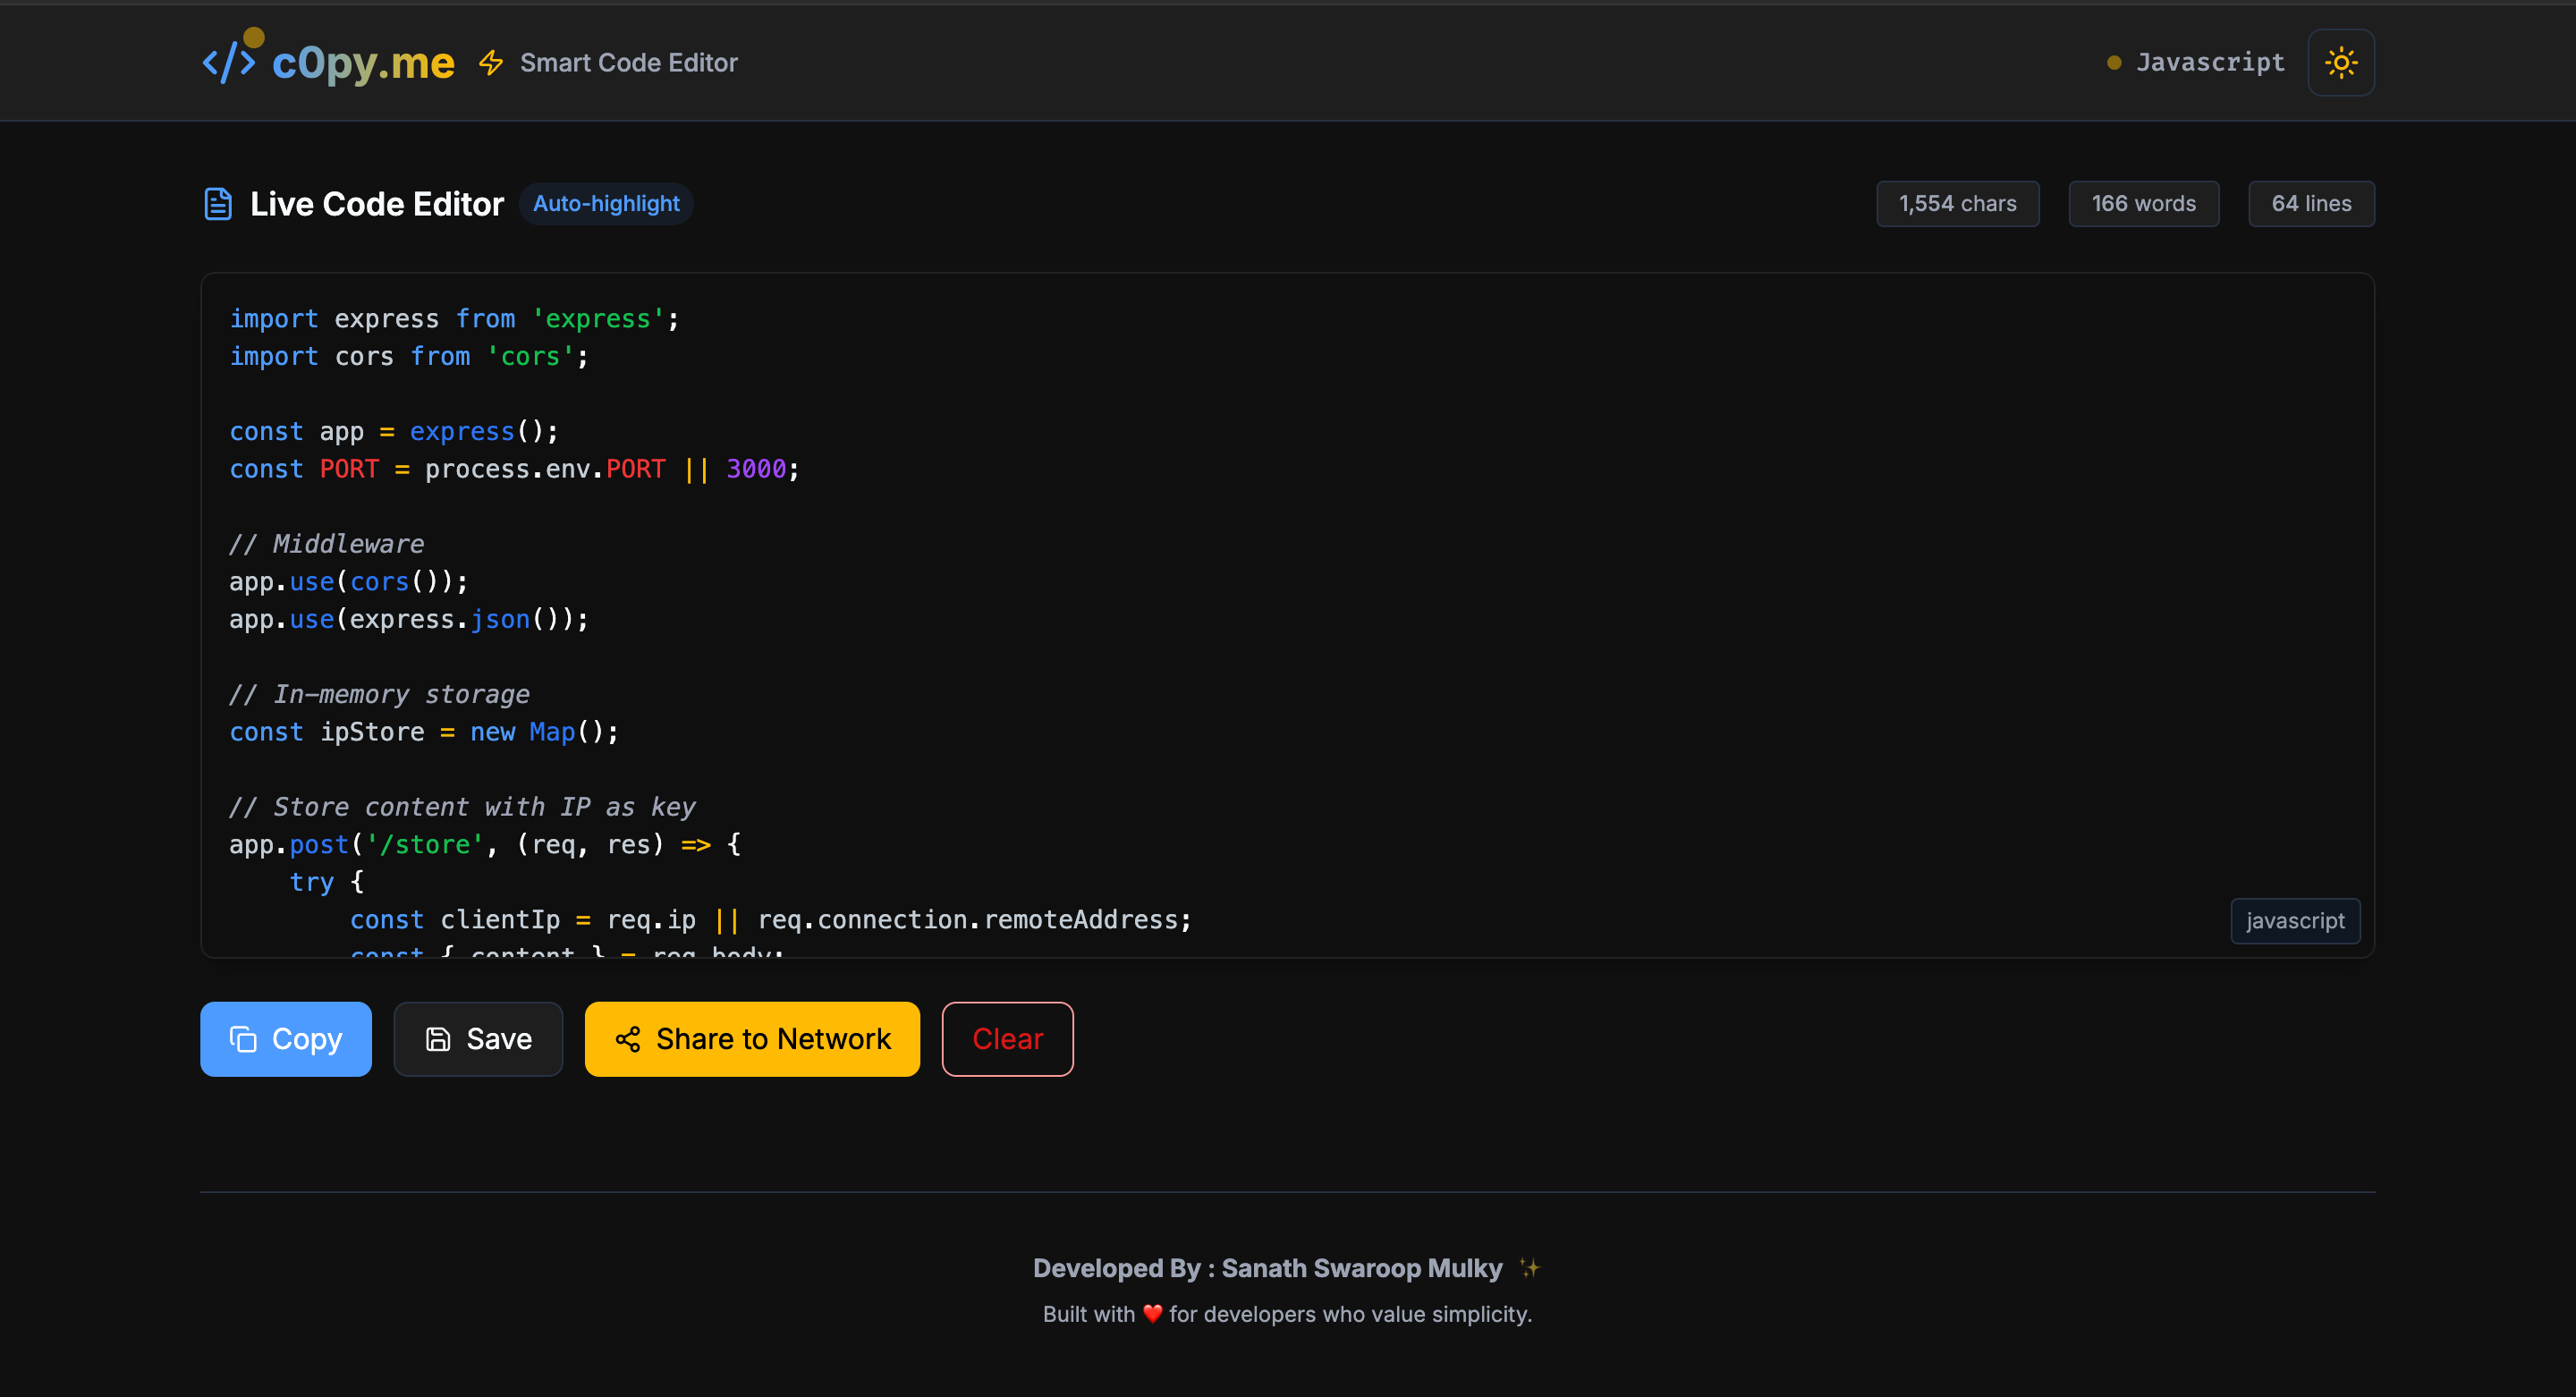
Task: Click the red heart icon in footer
Action: tap(1152, 1314)
